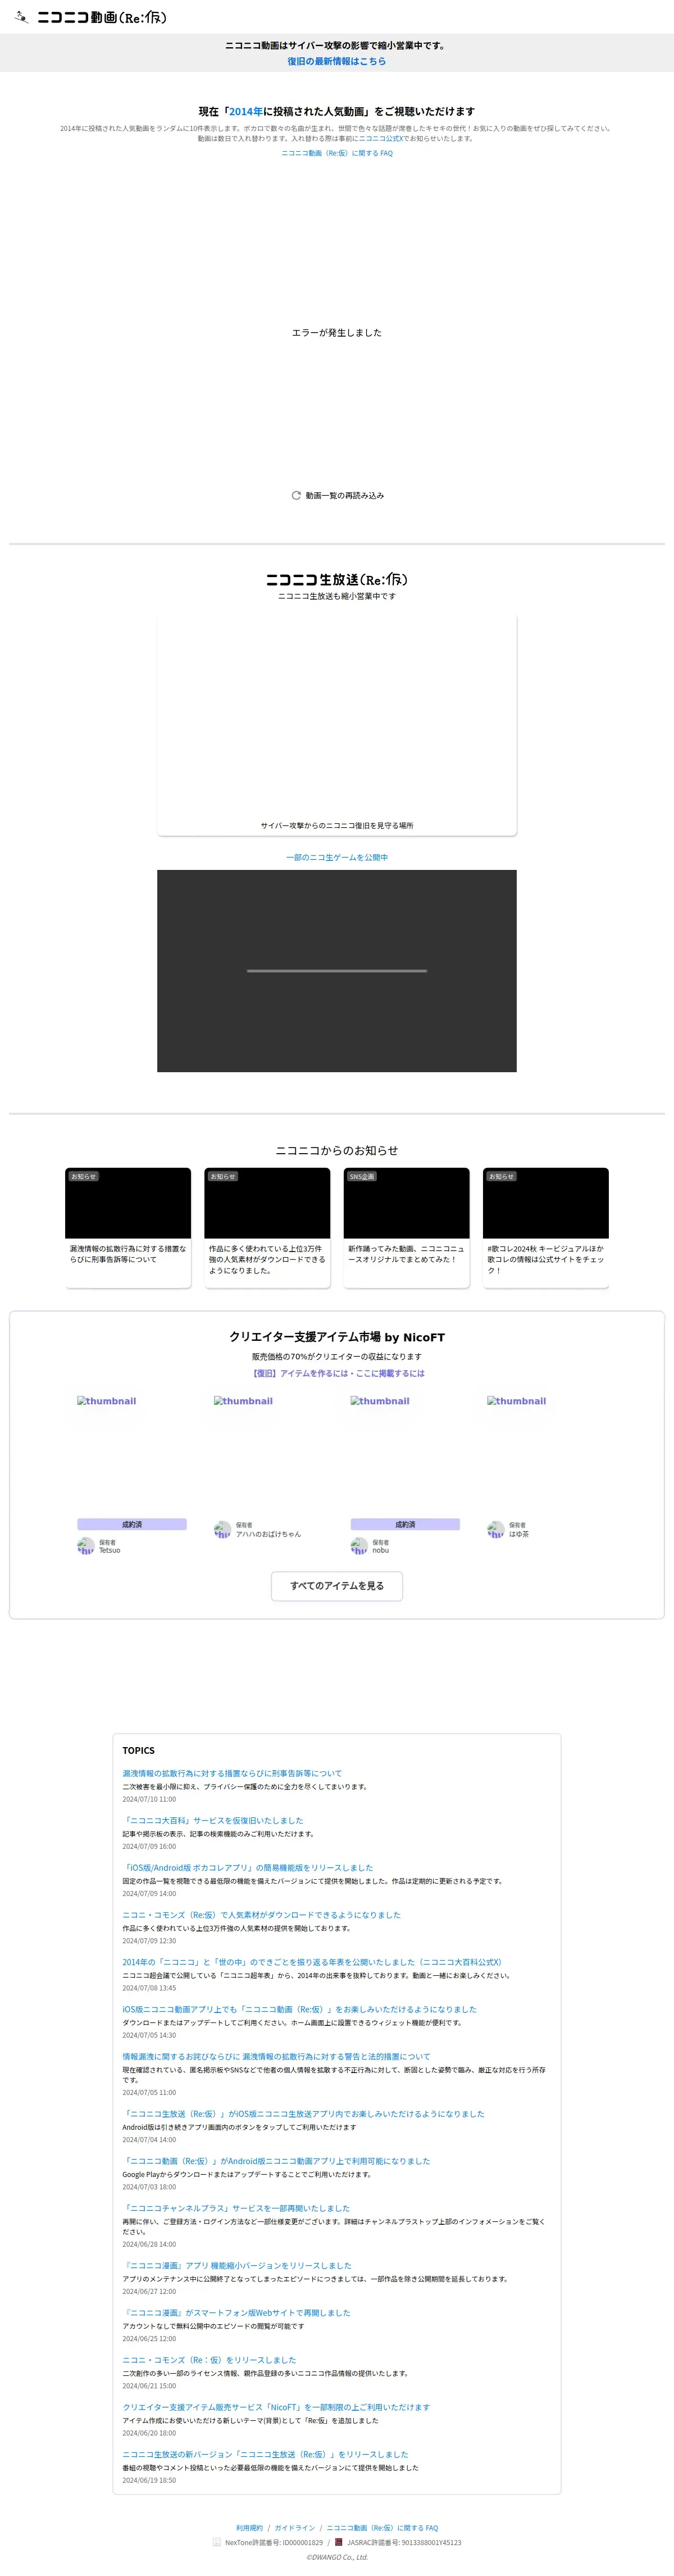Click the loading progress bar in the game player
The width and height of the screenshot is (674, 2576).
(x=337, y=971)
